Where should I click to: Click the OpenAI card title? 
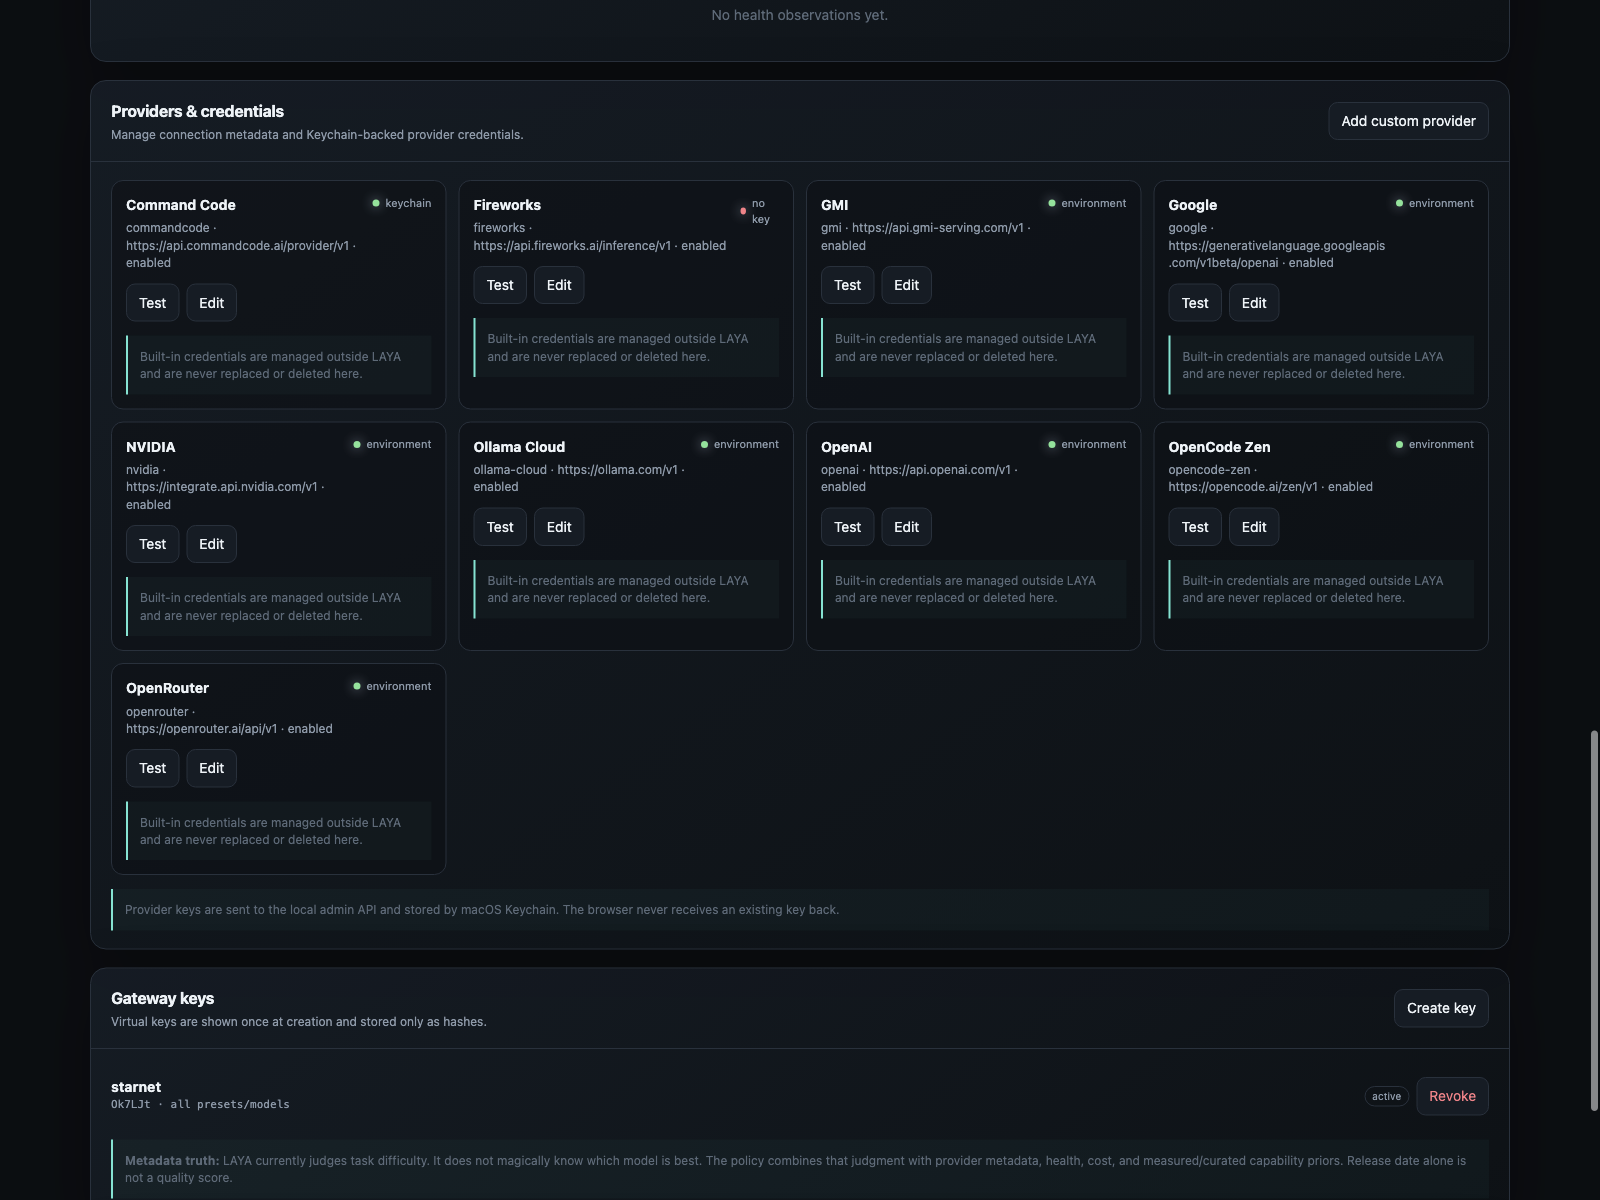coord(846,447)
